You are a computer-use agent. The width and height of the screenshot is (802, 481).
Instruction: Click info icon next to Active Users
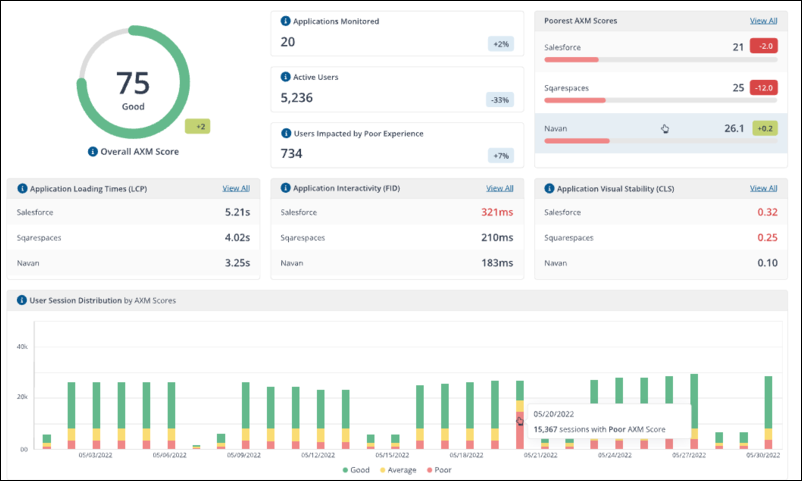tap(286, 77)
